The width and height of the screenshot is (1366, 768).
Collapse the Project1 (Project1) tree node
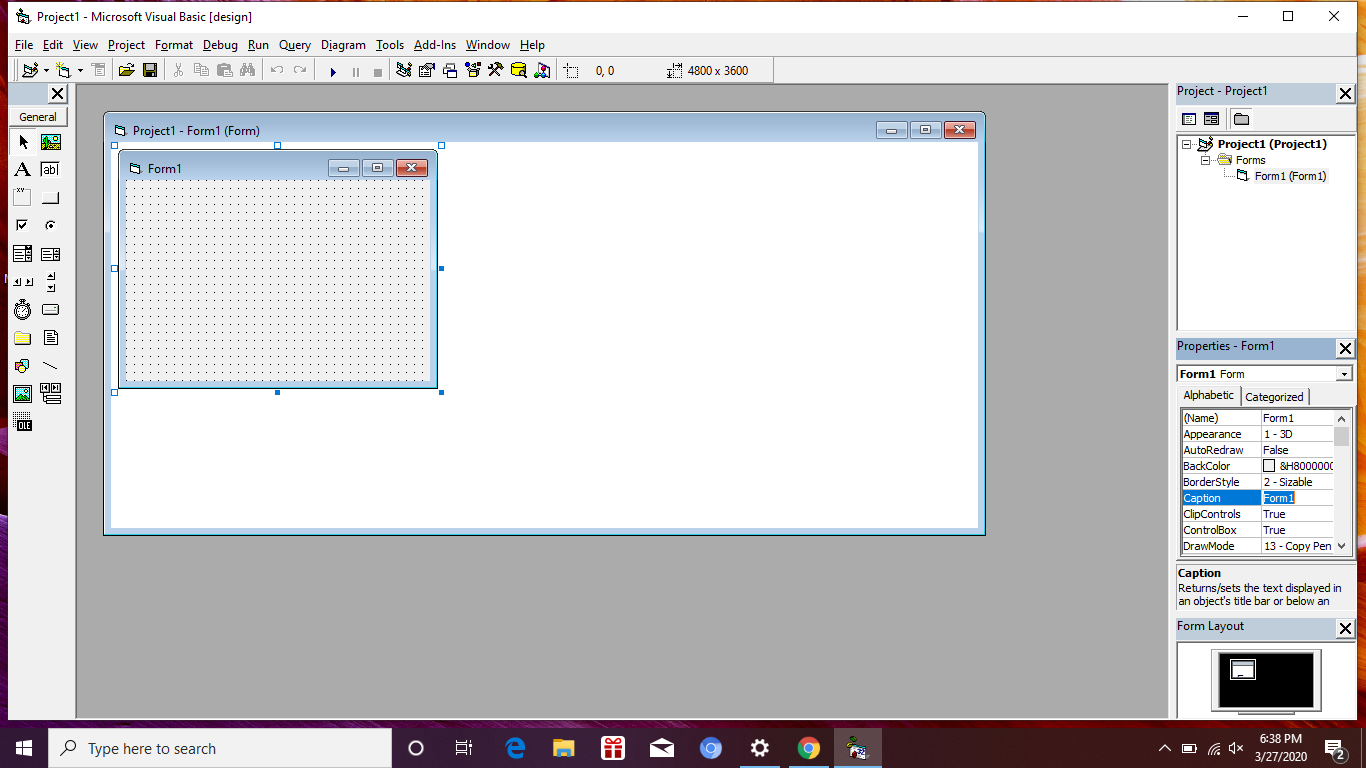(1187, 144)
